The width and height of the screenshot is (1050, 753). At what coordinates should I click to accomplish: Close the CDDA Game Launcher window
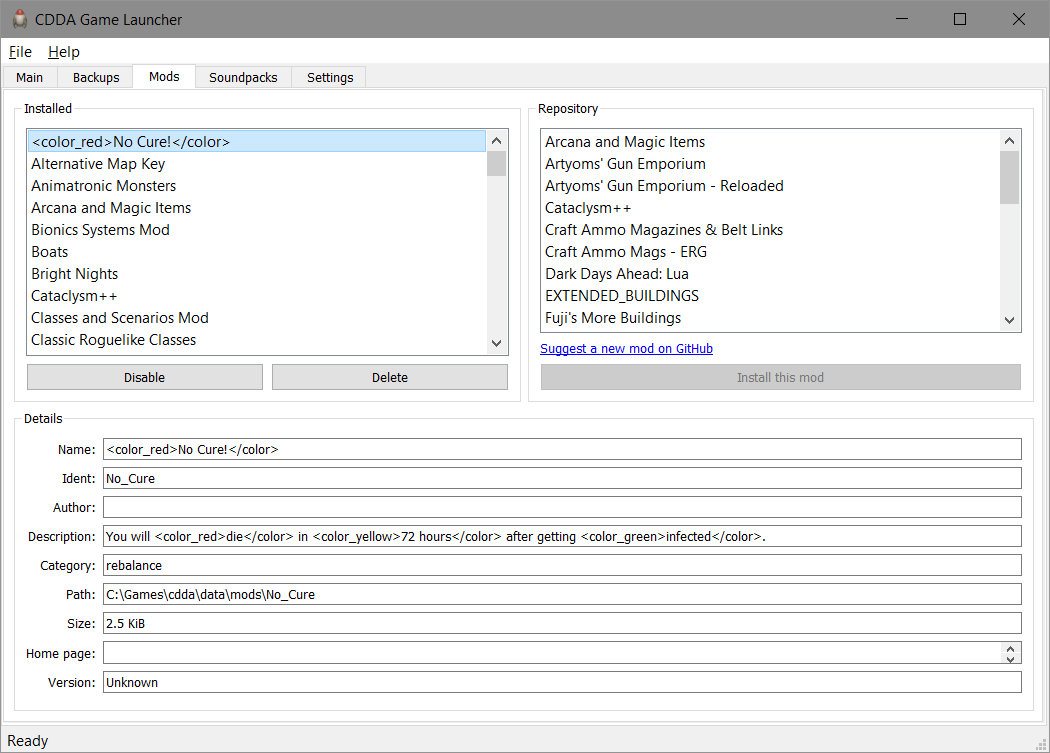pos(1019,19)
